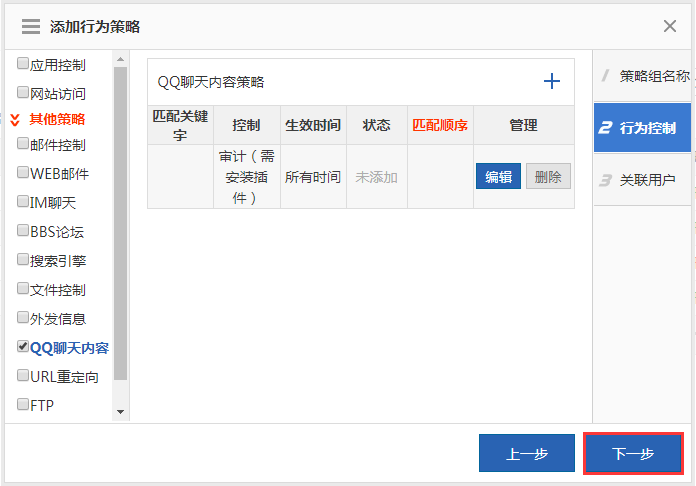
Task: Enable the 网站访问 checkbox
Action: (23, 92)
